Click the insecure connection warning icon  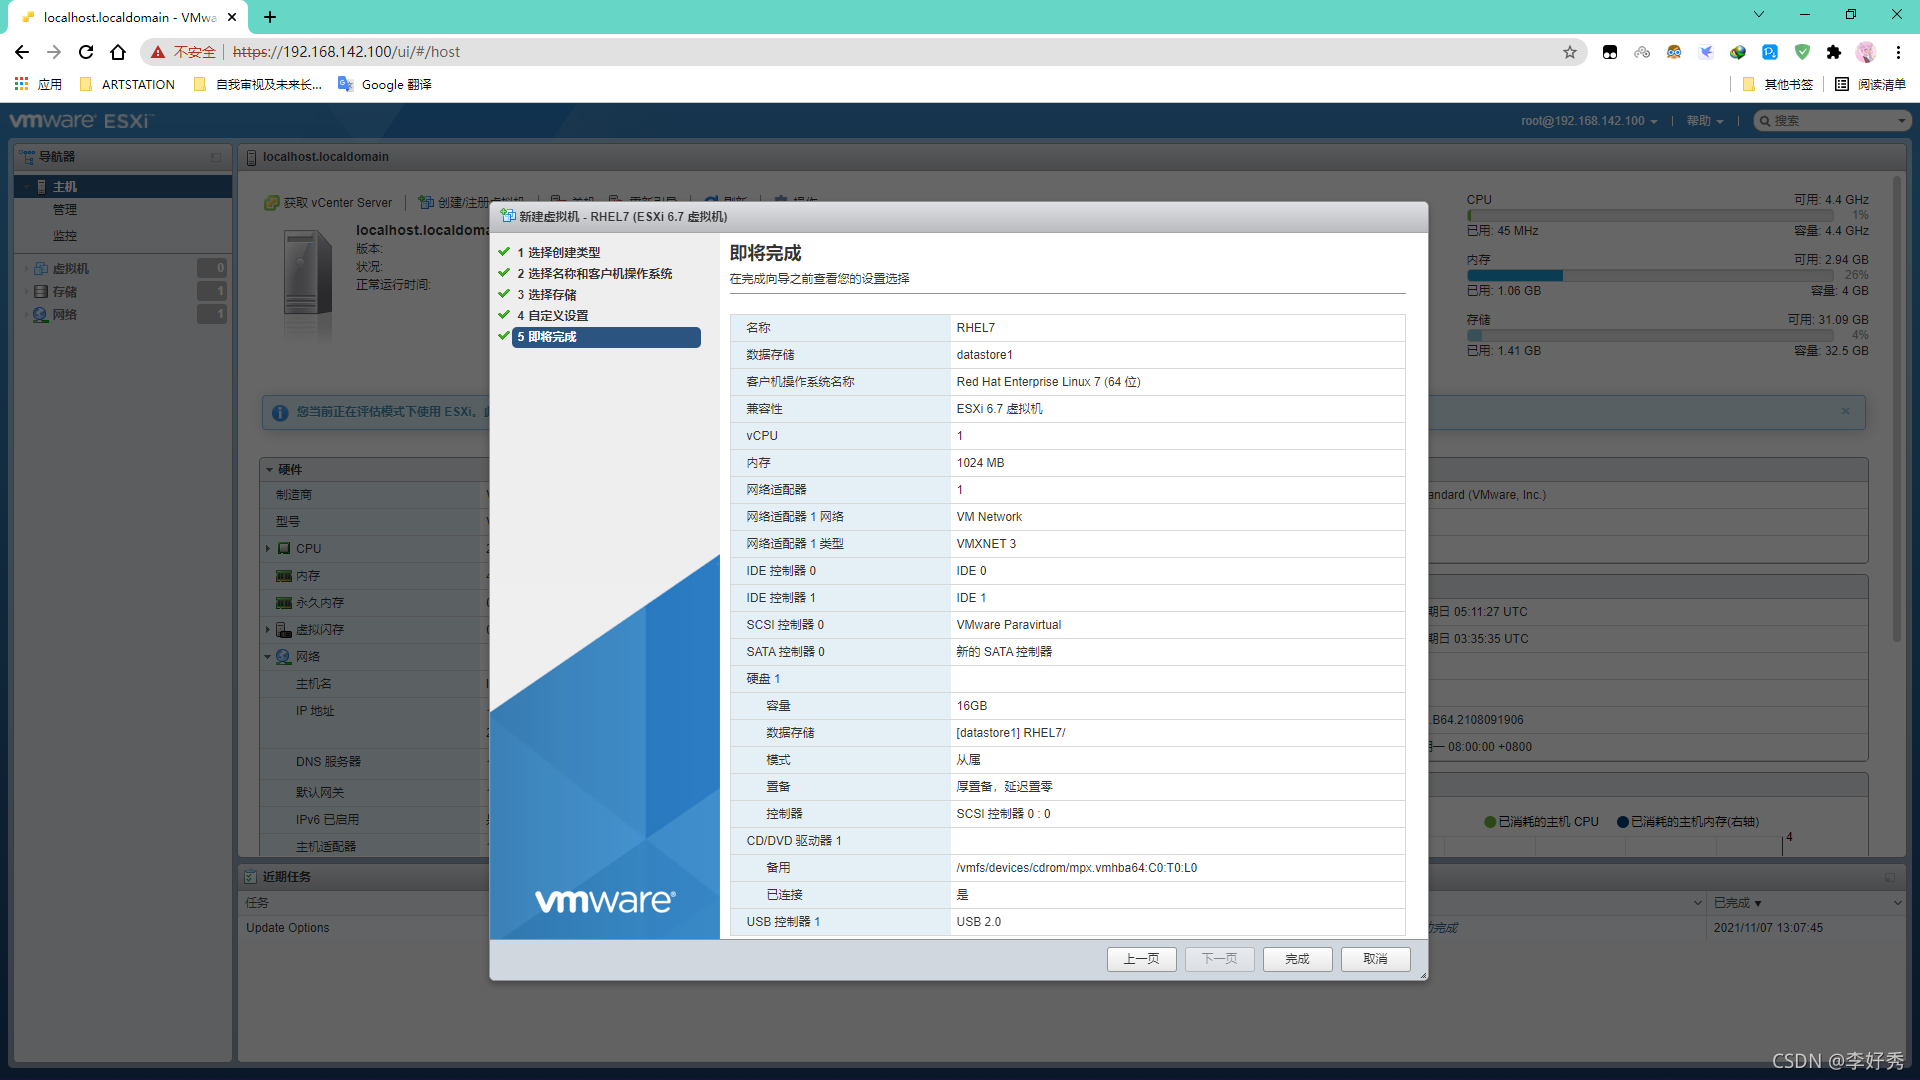[x=158, y=52]
